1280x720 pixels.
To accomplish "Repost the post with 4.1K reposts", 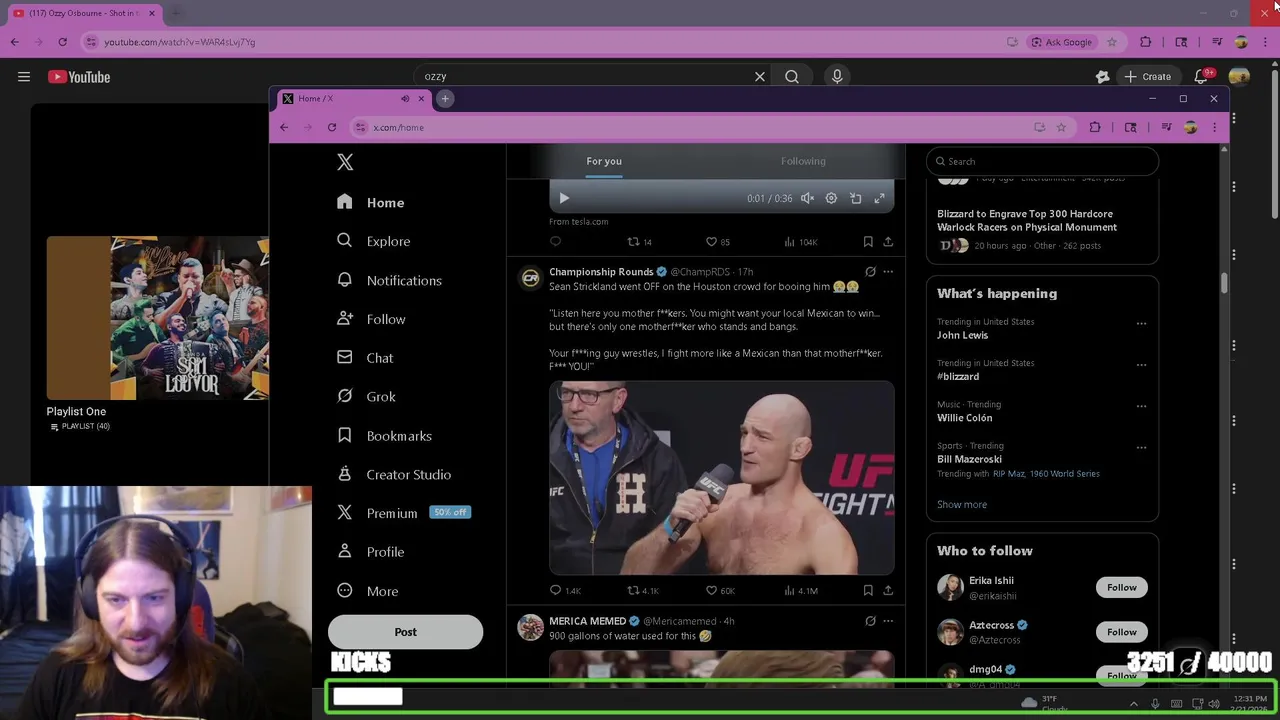I will click(x=642, y=590).
